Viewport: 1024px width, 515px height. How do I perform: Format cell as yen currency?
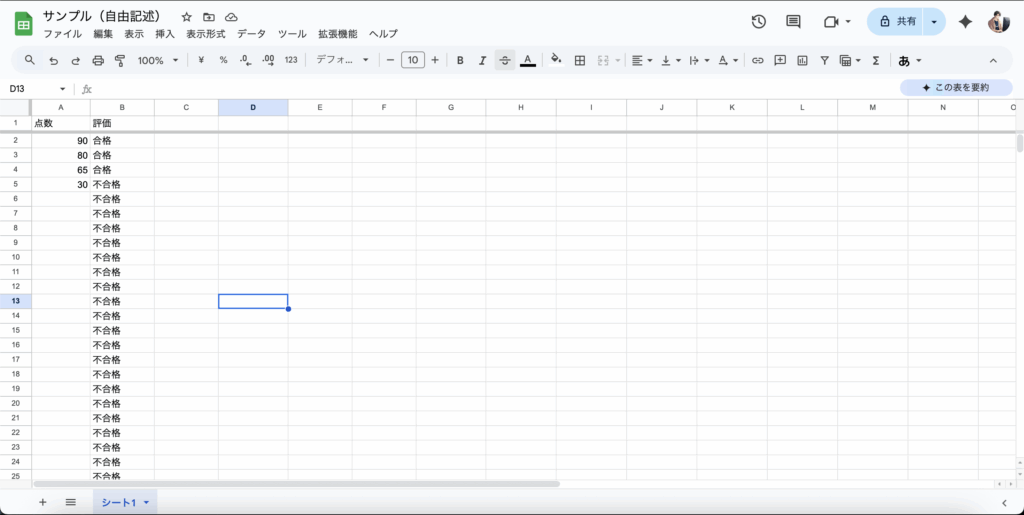click(201, 60)
